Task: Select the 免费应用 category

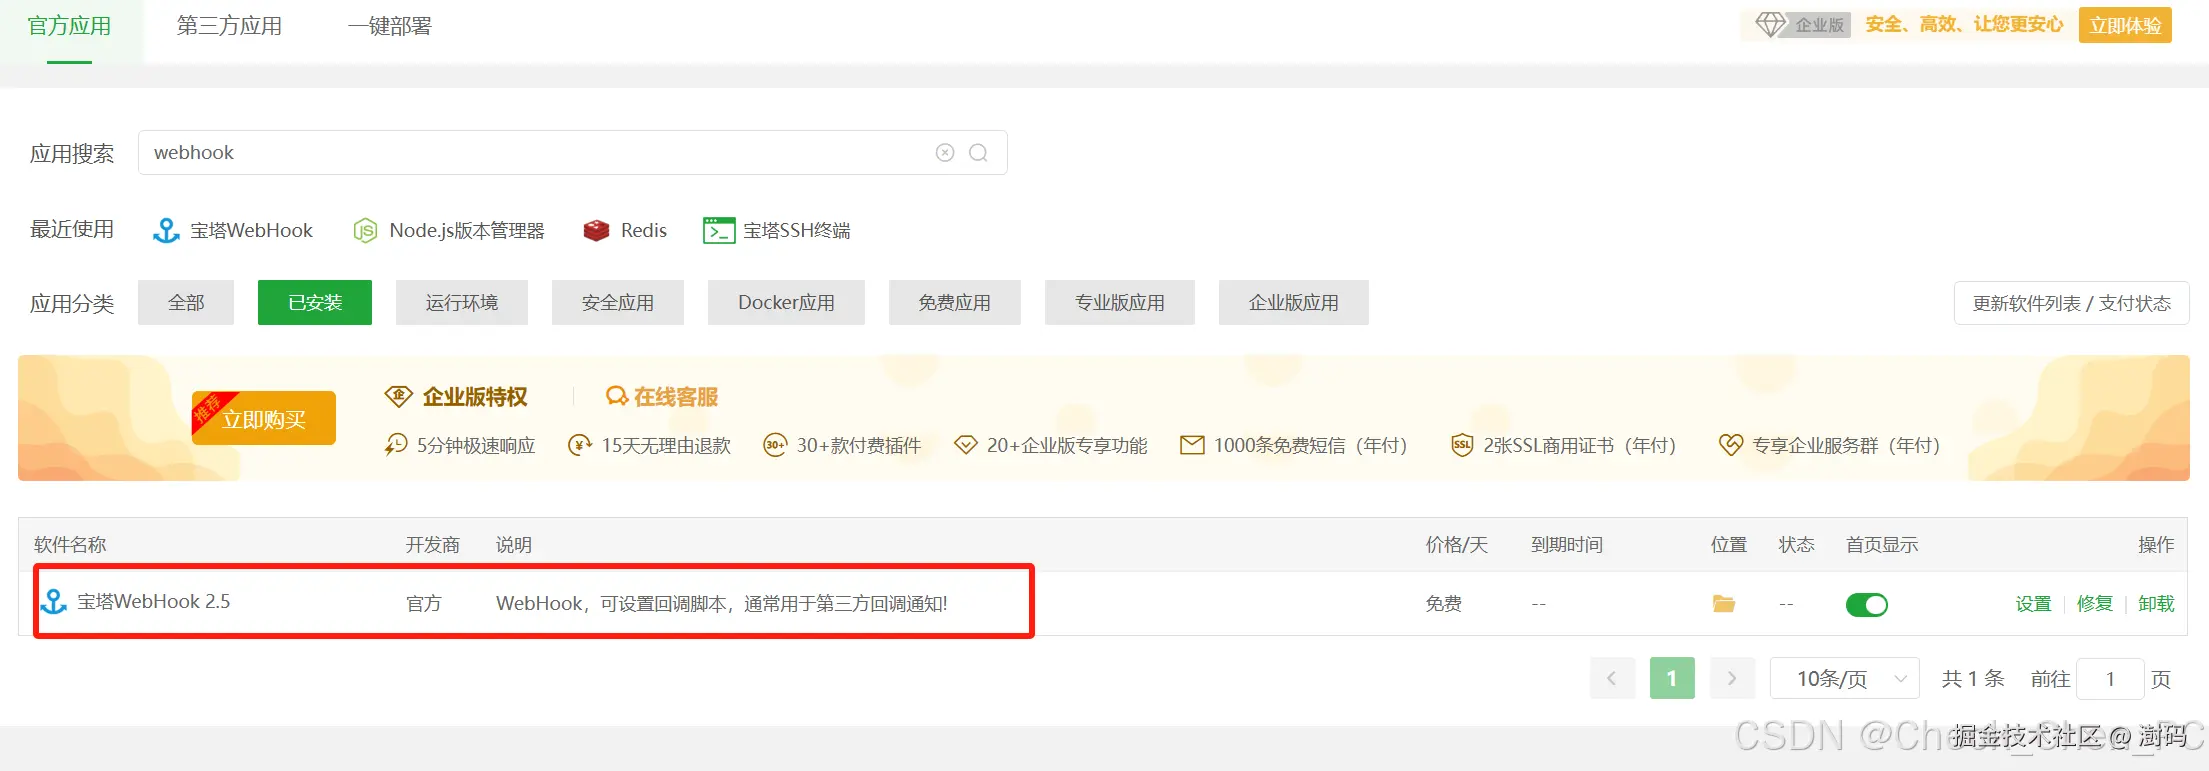Action: pyautogui.click(x=955, y=303)
